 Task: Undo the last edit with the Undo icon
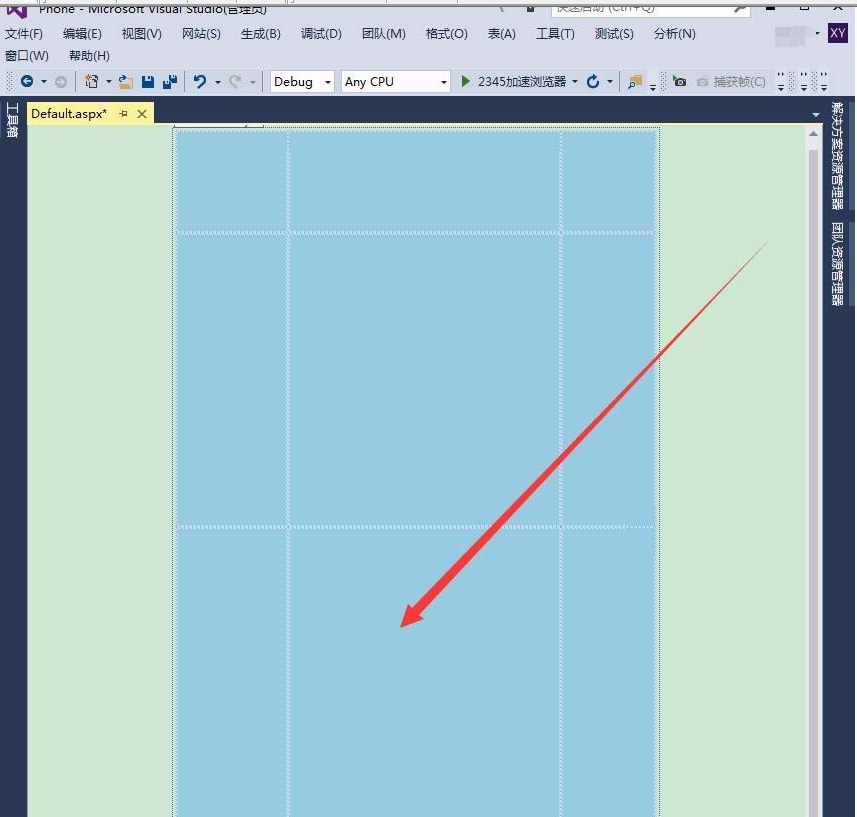point(199,81)
